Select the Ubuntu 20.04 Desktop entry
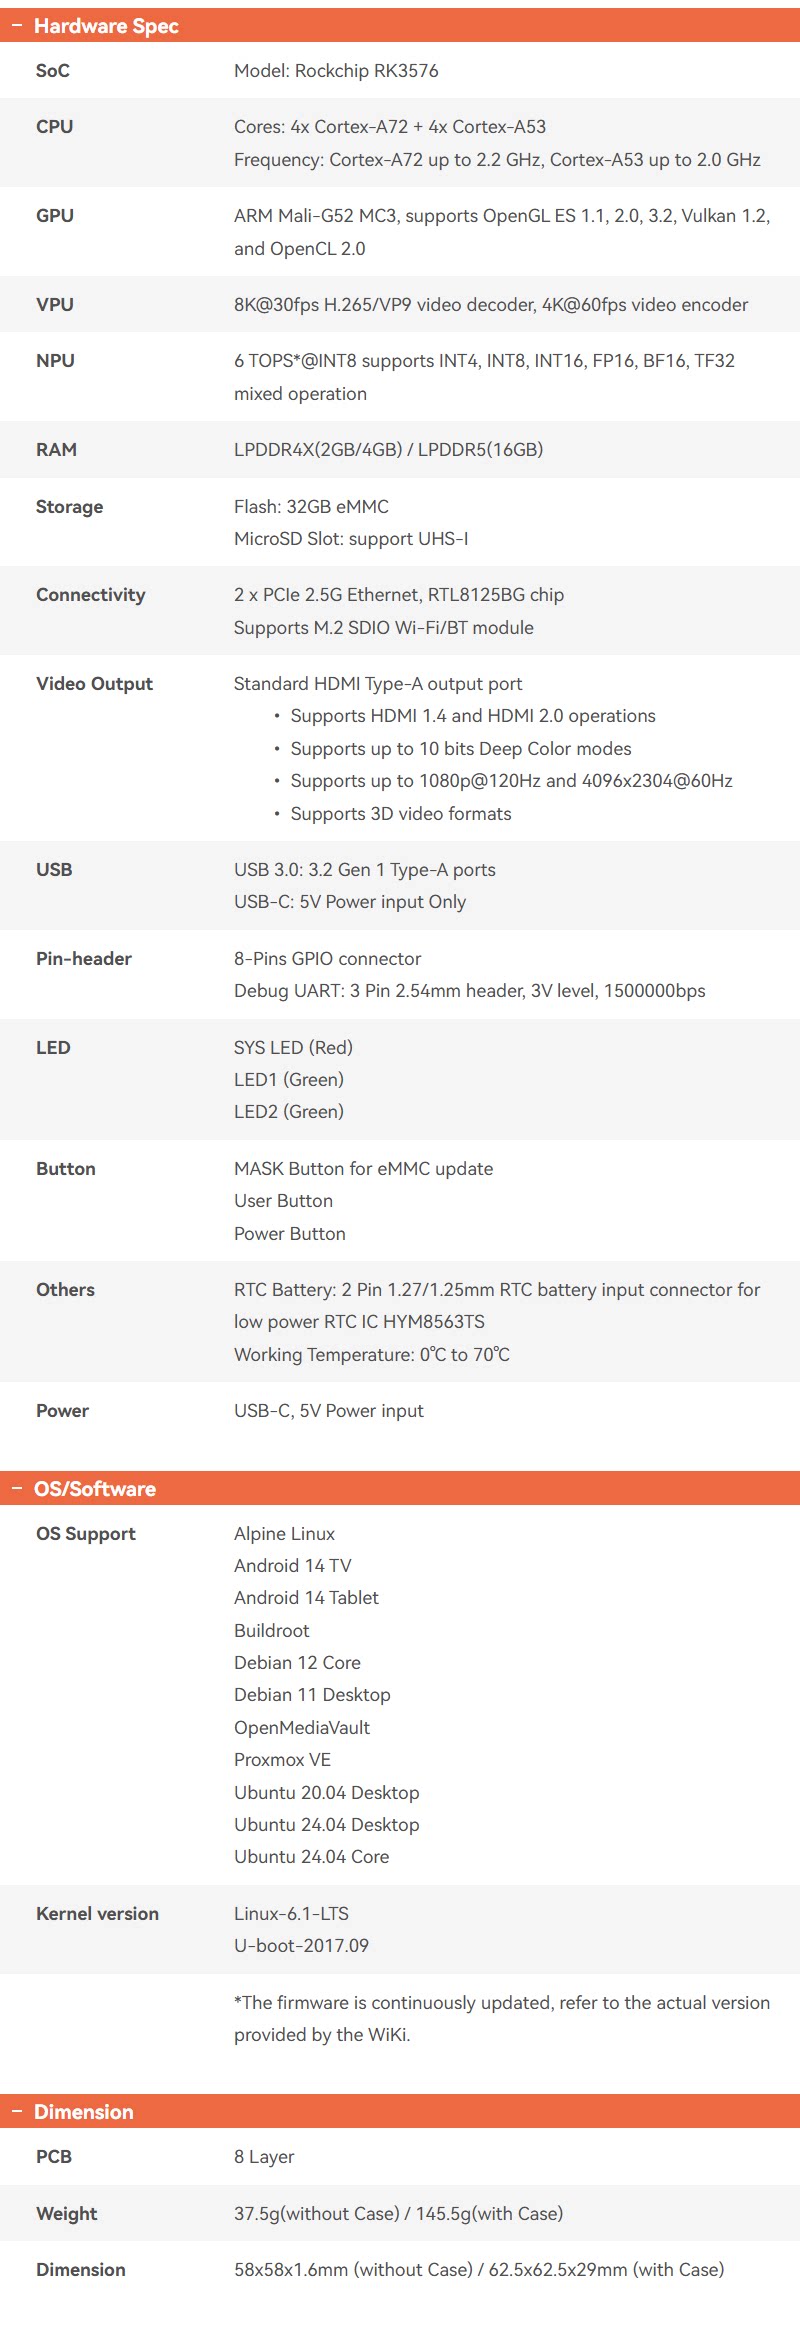The height and width of the screenshot is (2330, 800). click(326, 1792)
